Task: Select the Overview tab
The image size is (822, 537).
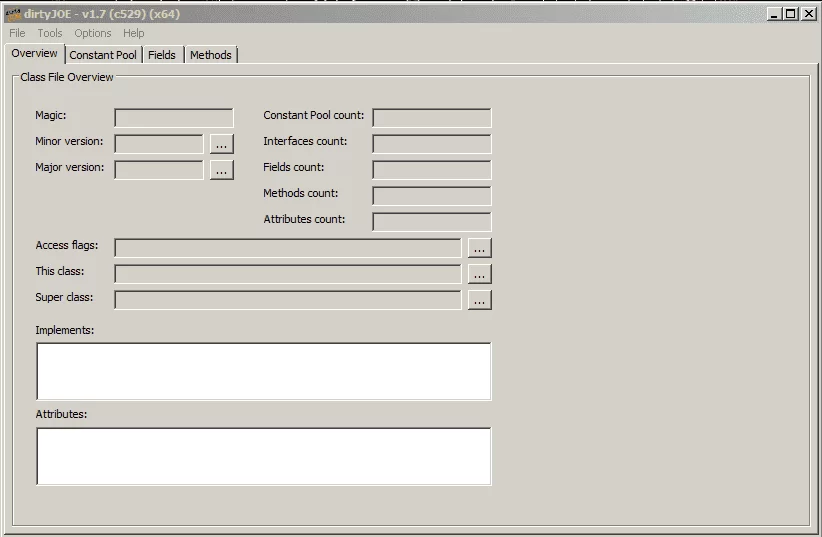Action: pos(34,54)
